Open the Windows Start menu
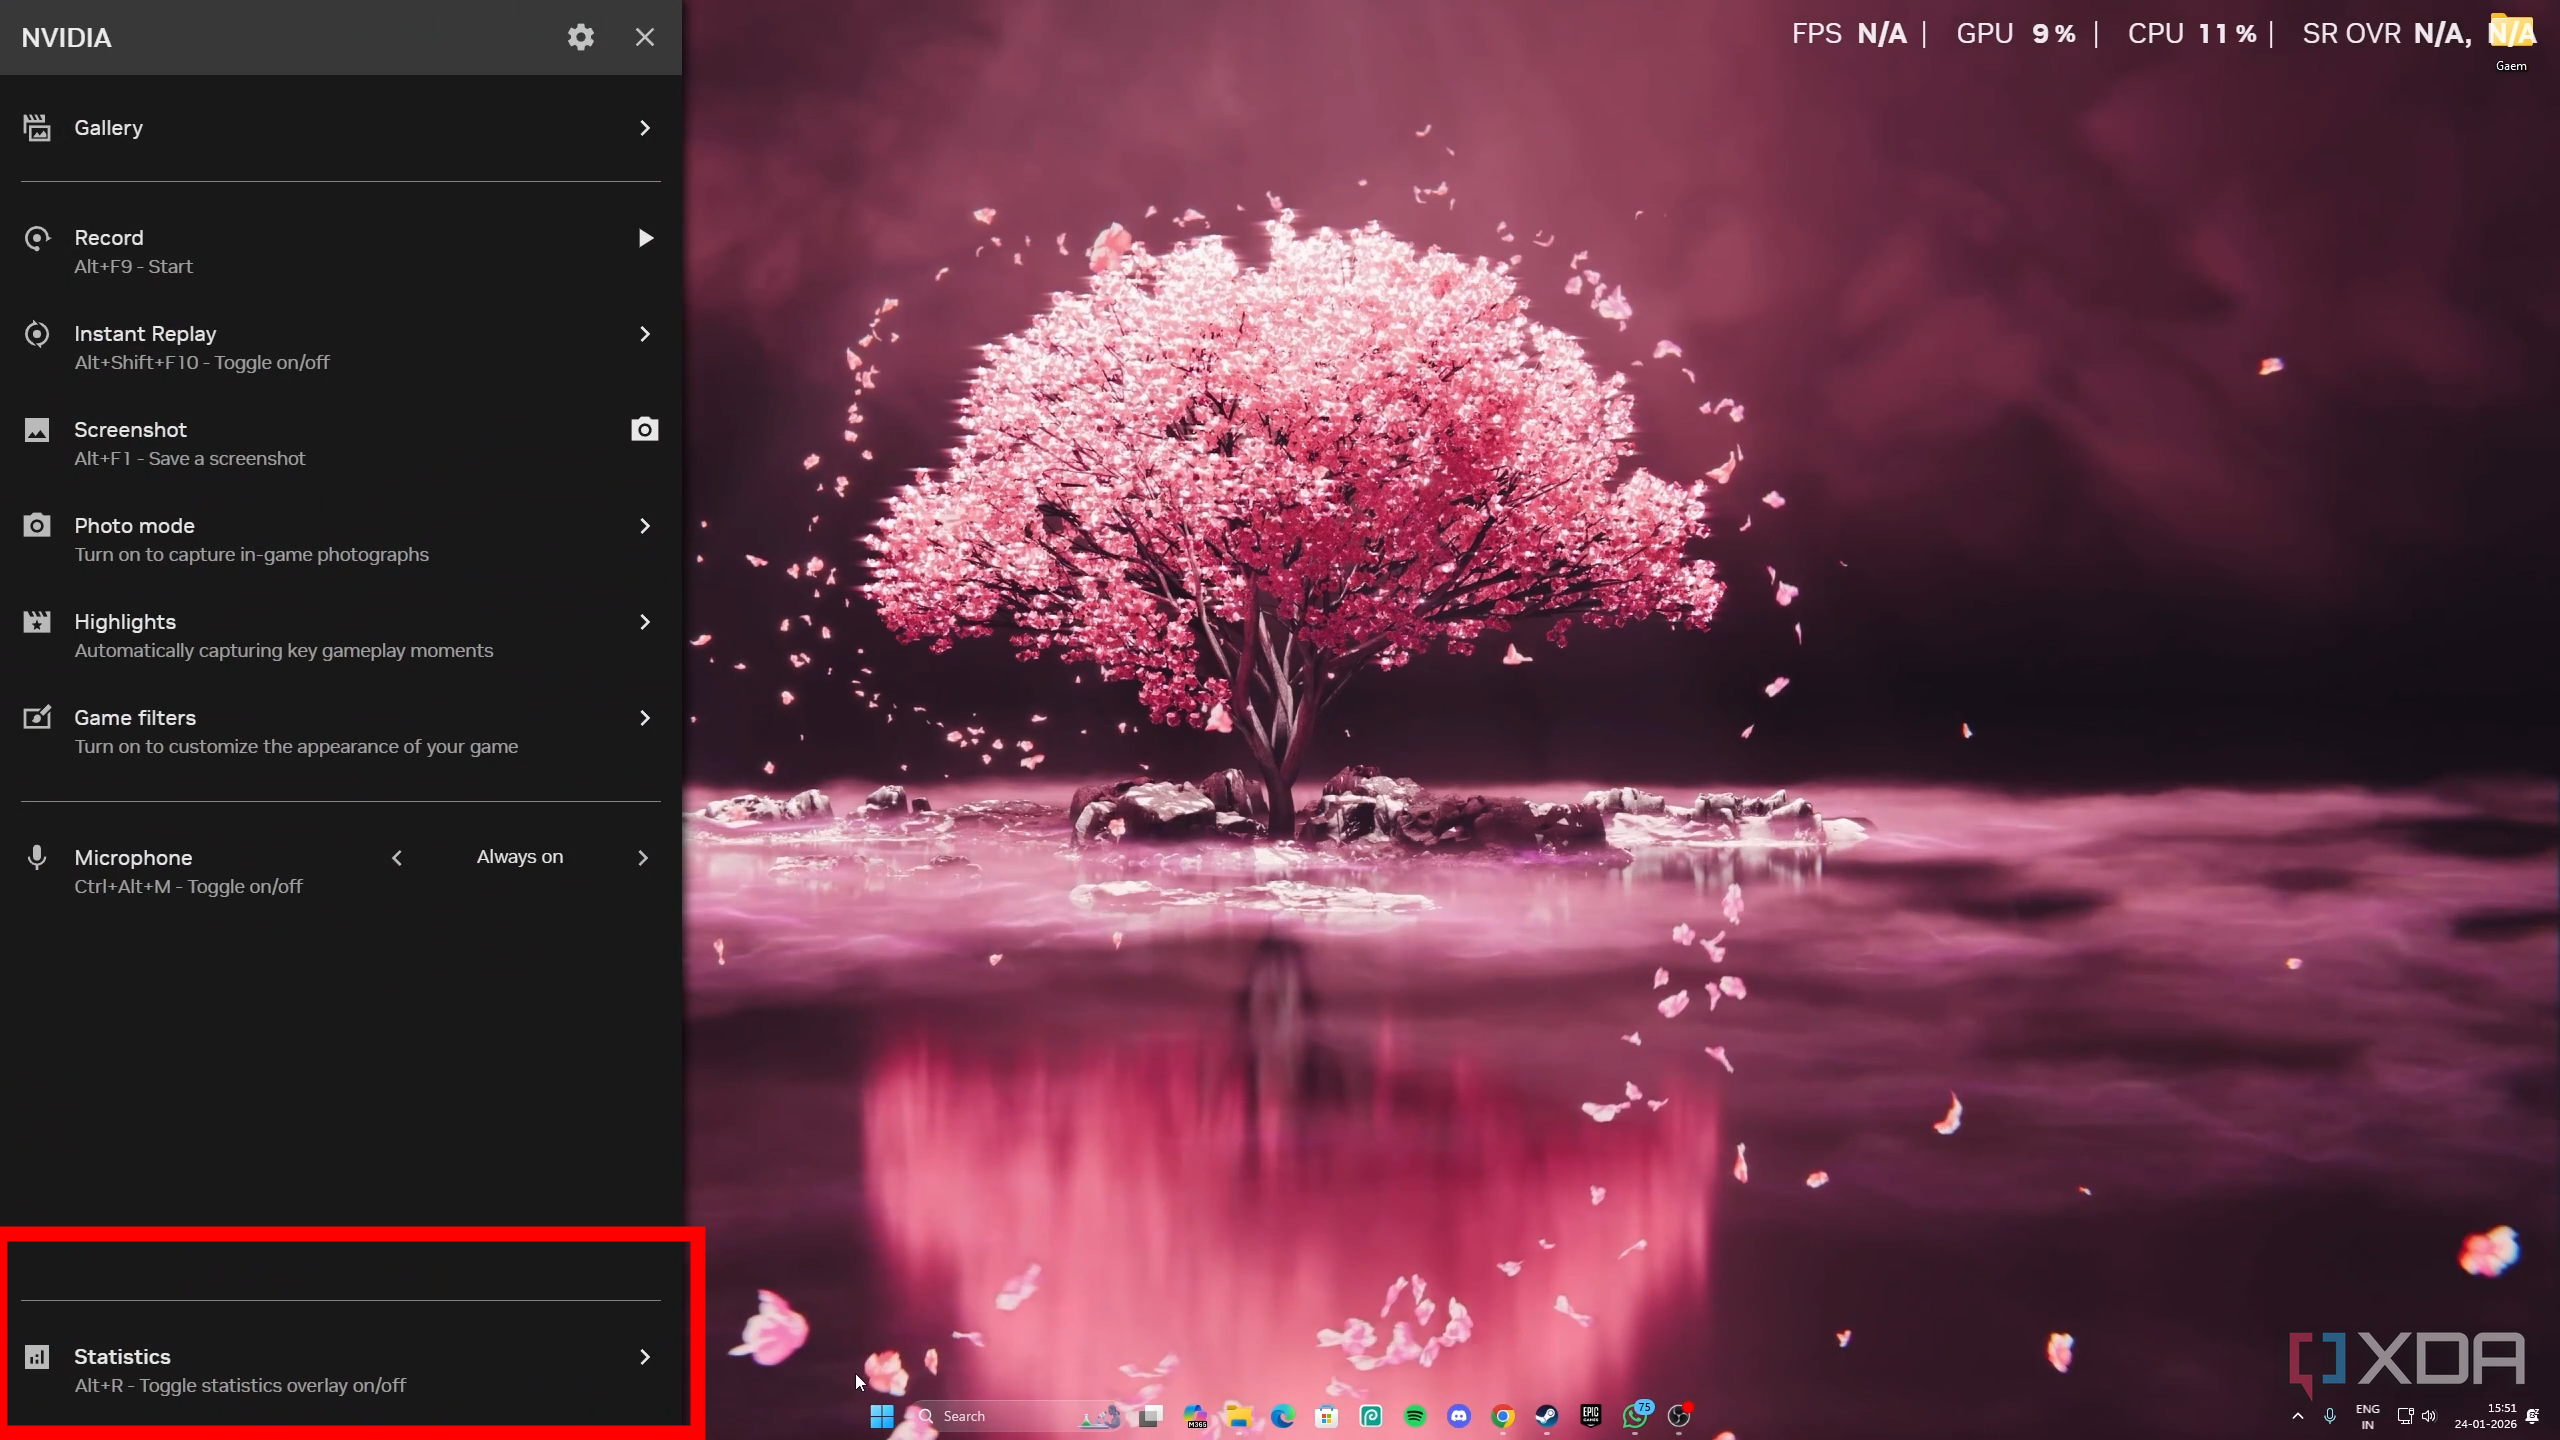 point(881,1416)
